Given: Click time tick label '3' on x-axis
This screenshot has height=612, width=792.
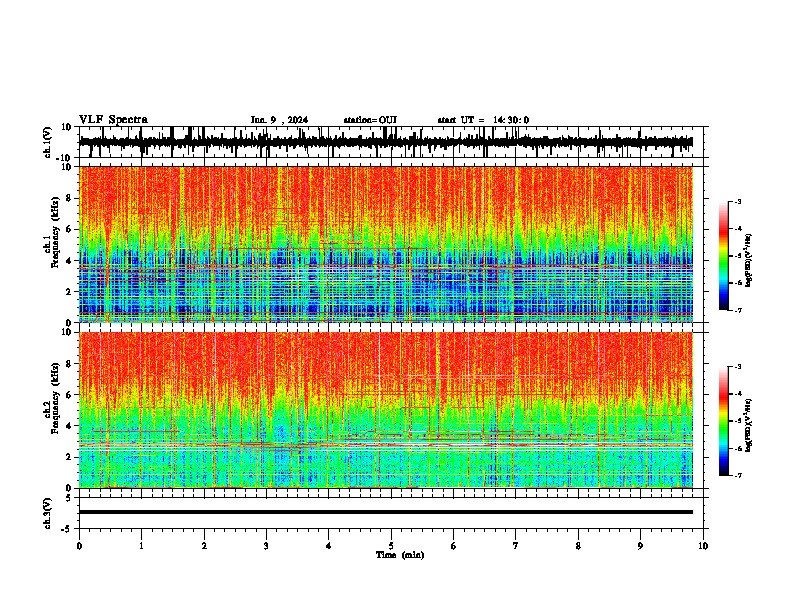Looking at the screenshot, I should coord(266,546).
